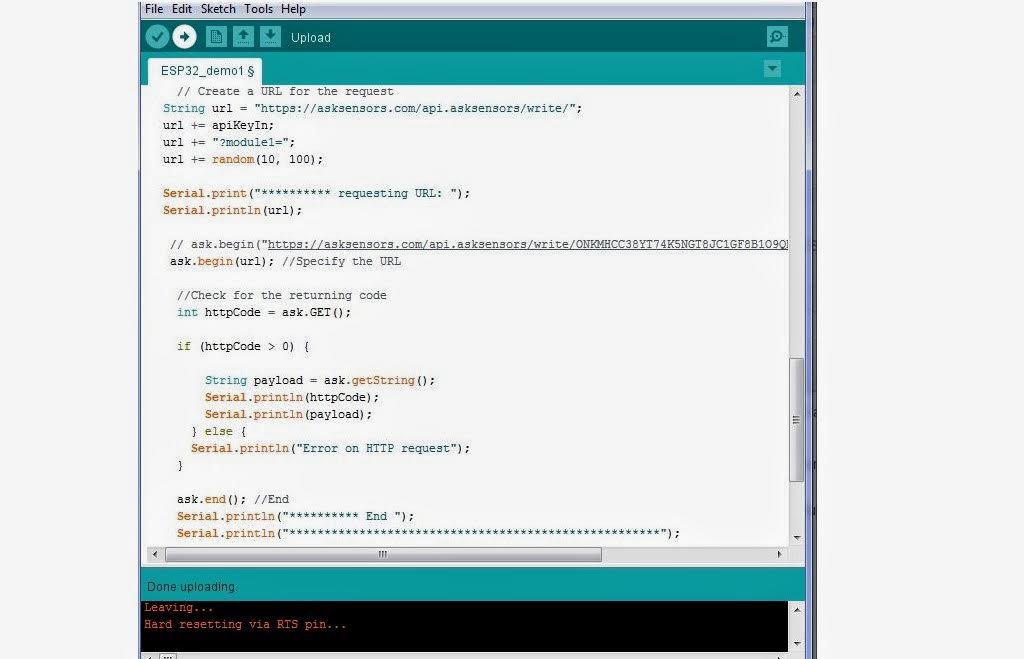Click the '} else {' line

[x=219, y=431]
